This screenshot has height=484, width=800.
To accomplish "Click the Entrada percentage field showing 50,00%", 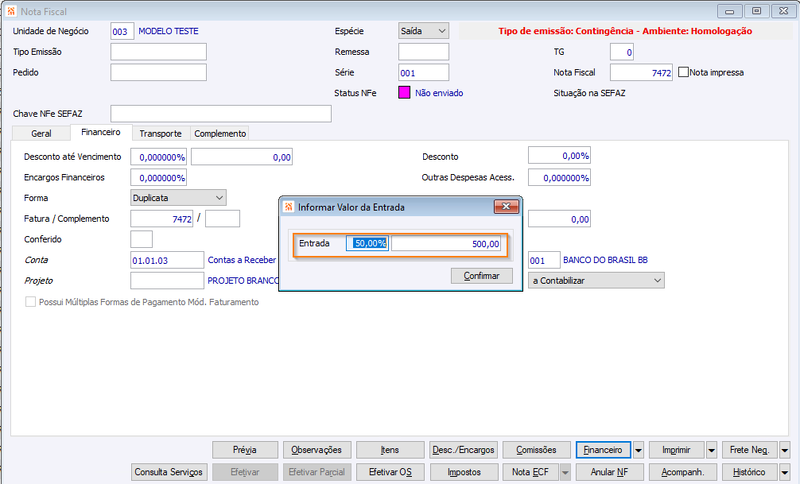I will coord(367,243).
